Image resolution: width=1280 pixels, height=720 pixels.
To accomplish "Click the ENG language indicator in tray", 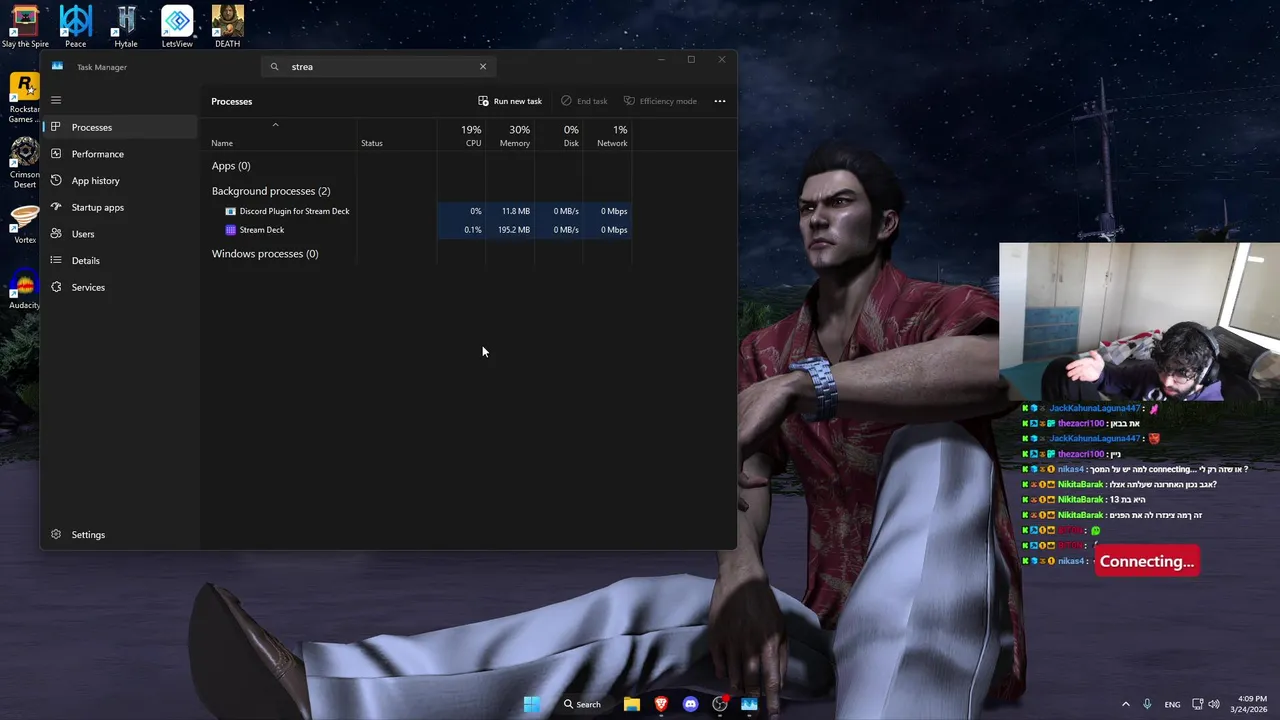I will [x=1172, y=704].
